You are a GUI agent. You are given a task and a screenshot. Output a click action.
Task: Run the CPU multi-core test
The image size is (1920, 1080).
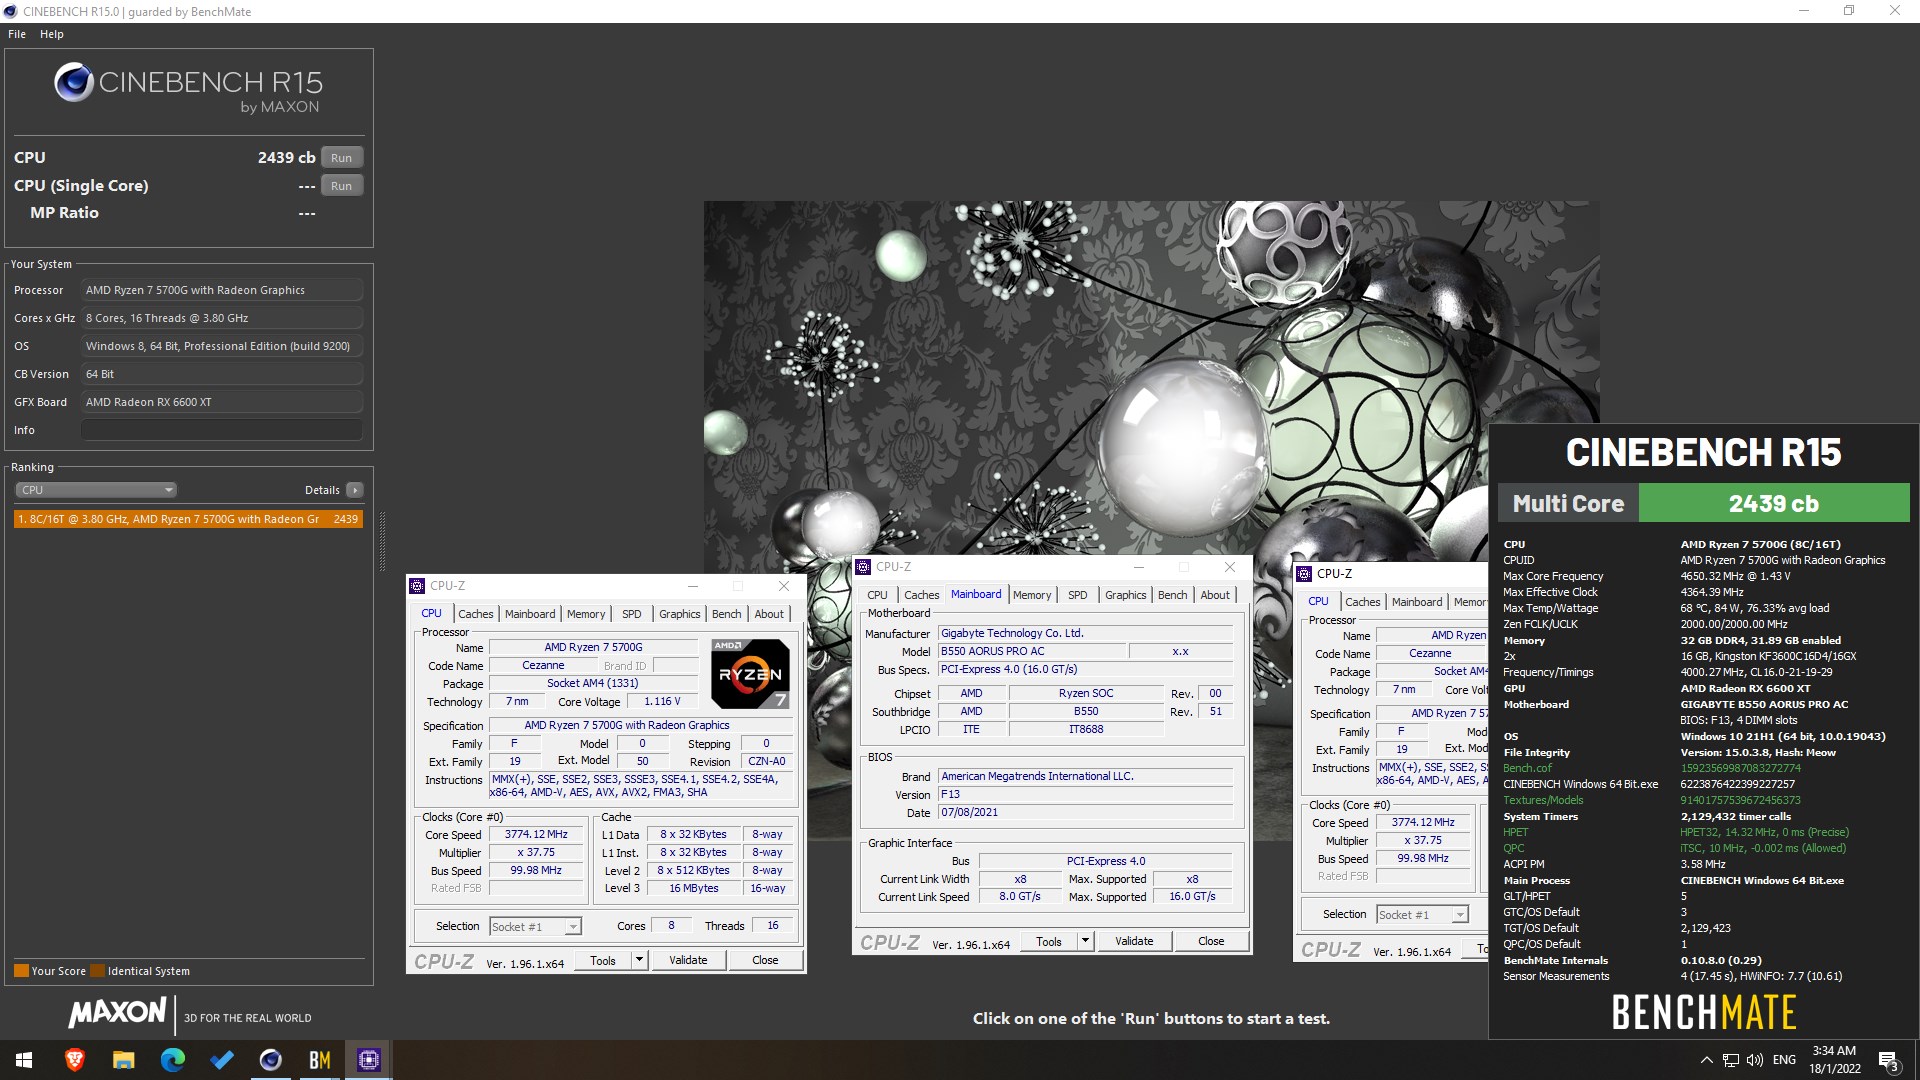coord(342,158)
